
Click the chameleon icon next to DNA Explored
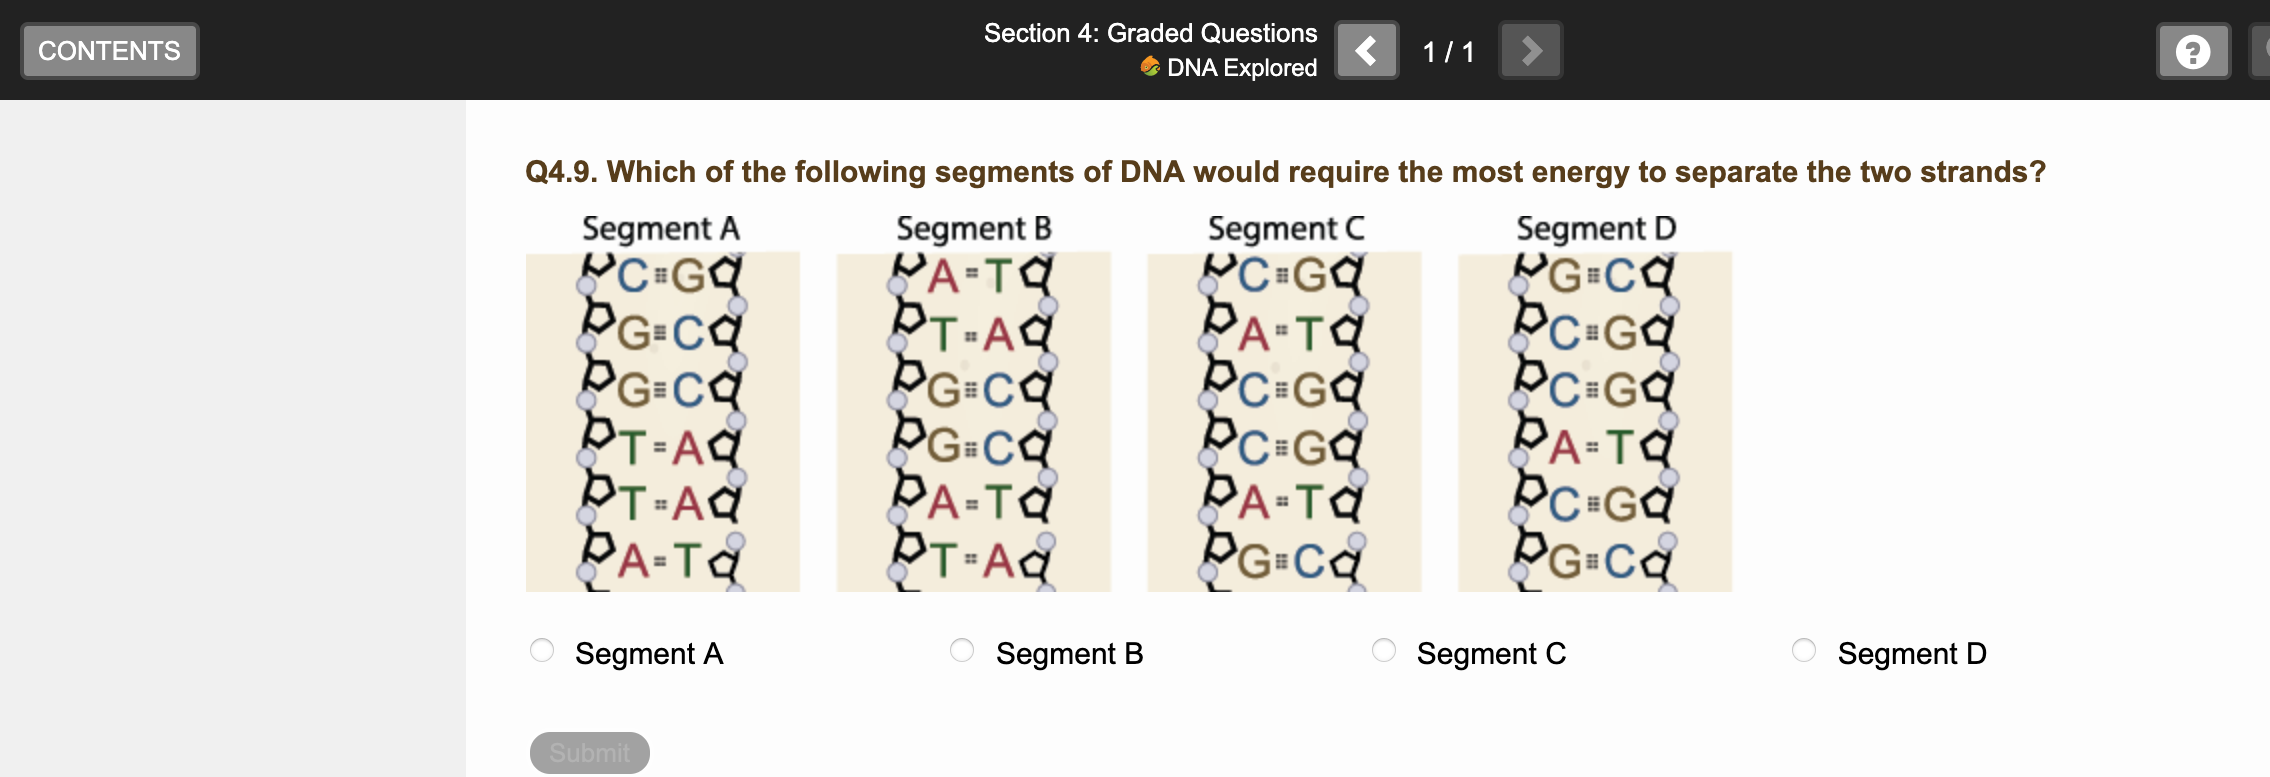click(x=1148, y=67)
